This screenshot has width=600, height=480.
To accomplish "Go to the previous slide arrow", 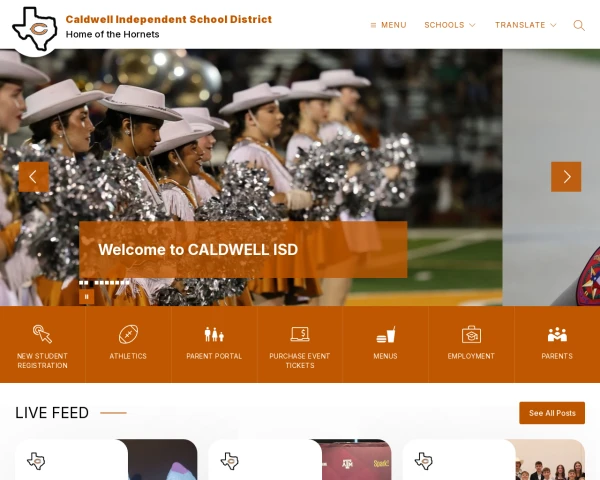I will point(34,177).
